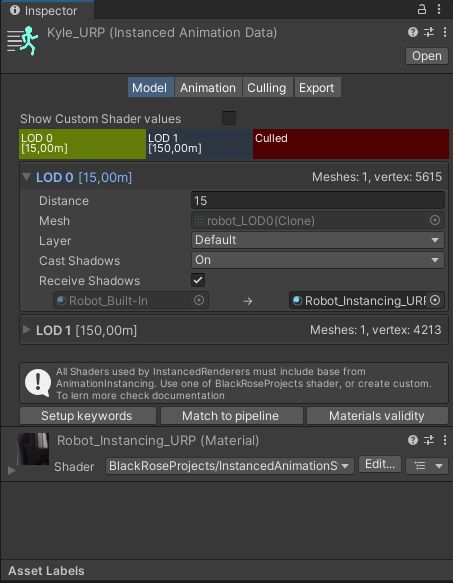
Task: Open the Inspector tab kebab menu
Action: tap(439, 9)
